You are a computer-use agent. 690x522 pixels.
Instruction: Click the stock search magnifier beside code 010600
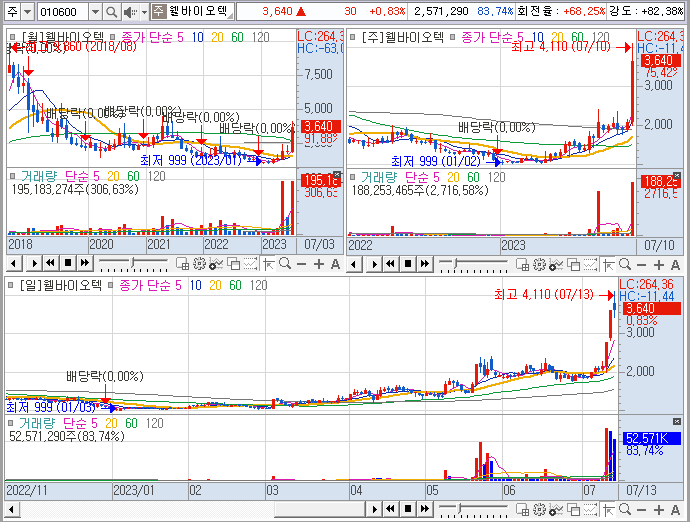pos(111,12)
